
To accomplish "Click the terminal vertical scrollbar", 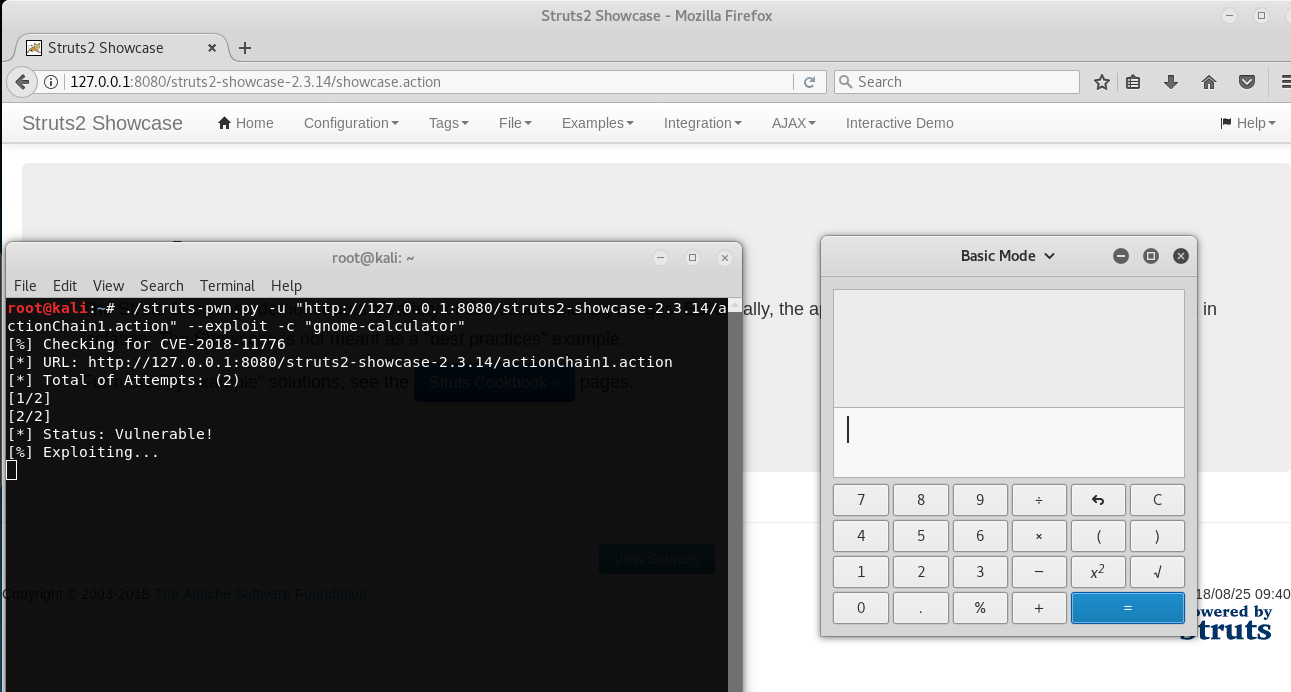I will tap(735, 495).
